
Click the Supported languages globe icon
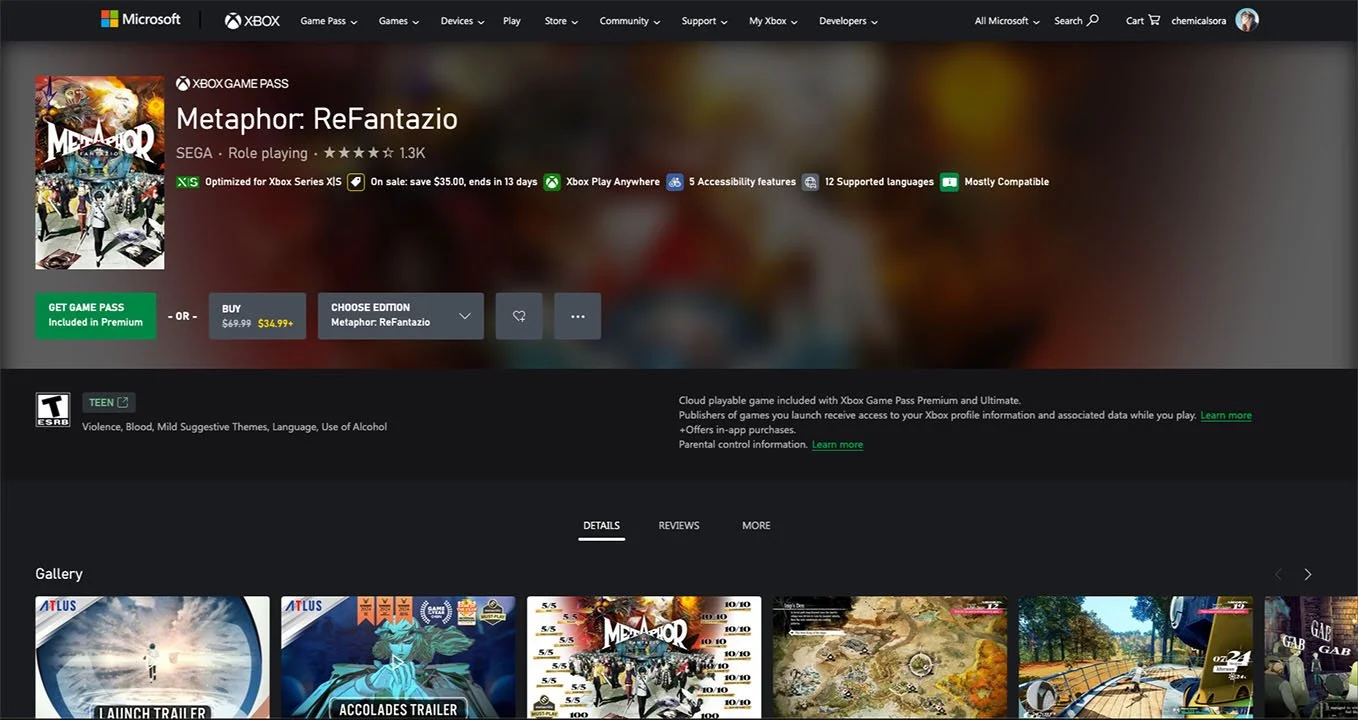pyautogui.click(x=810, y=182)
